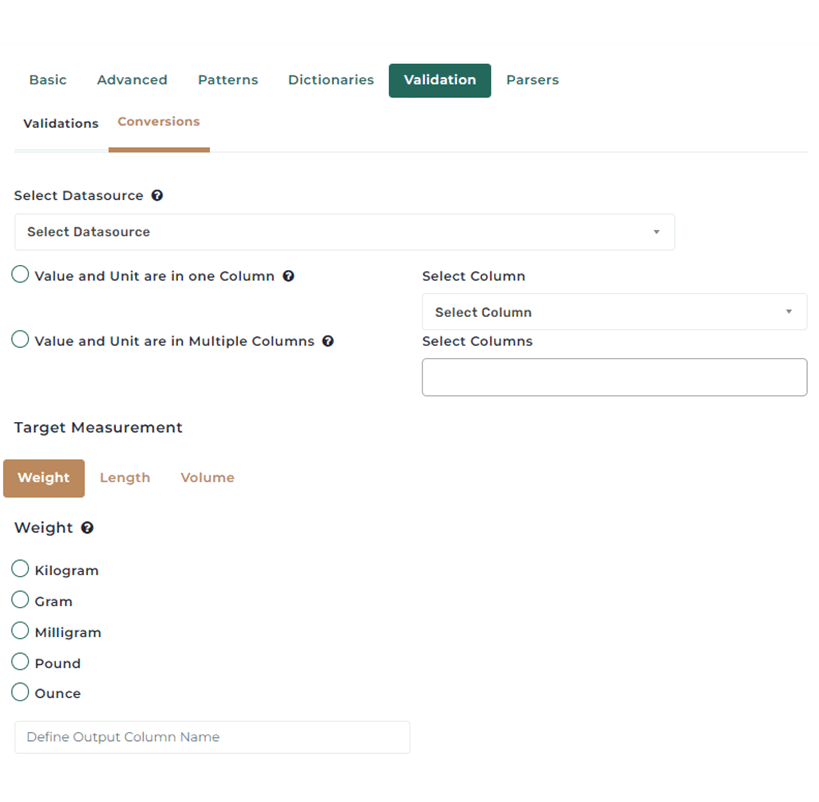Open the Dictionaries tab

[330, 80]
